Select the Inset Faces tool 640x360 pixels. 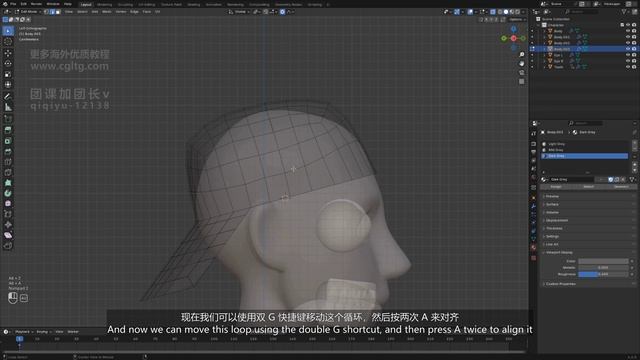8,141
